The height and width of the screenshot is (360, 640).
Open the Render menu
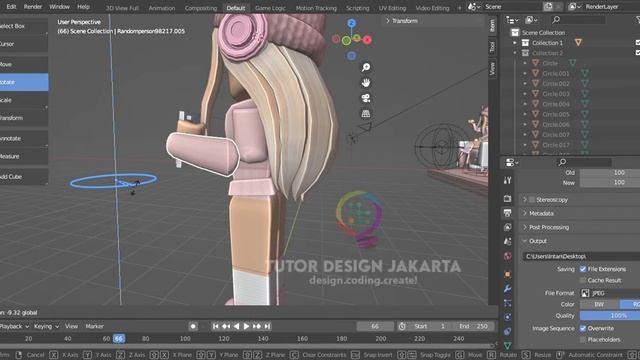point(33,7)
